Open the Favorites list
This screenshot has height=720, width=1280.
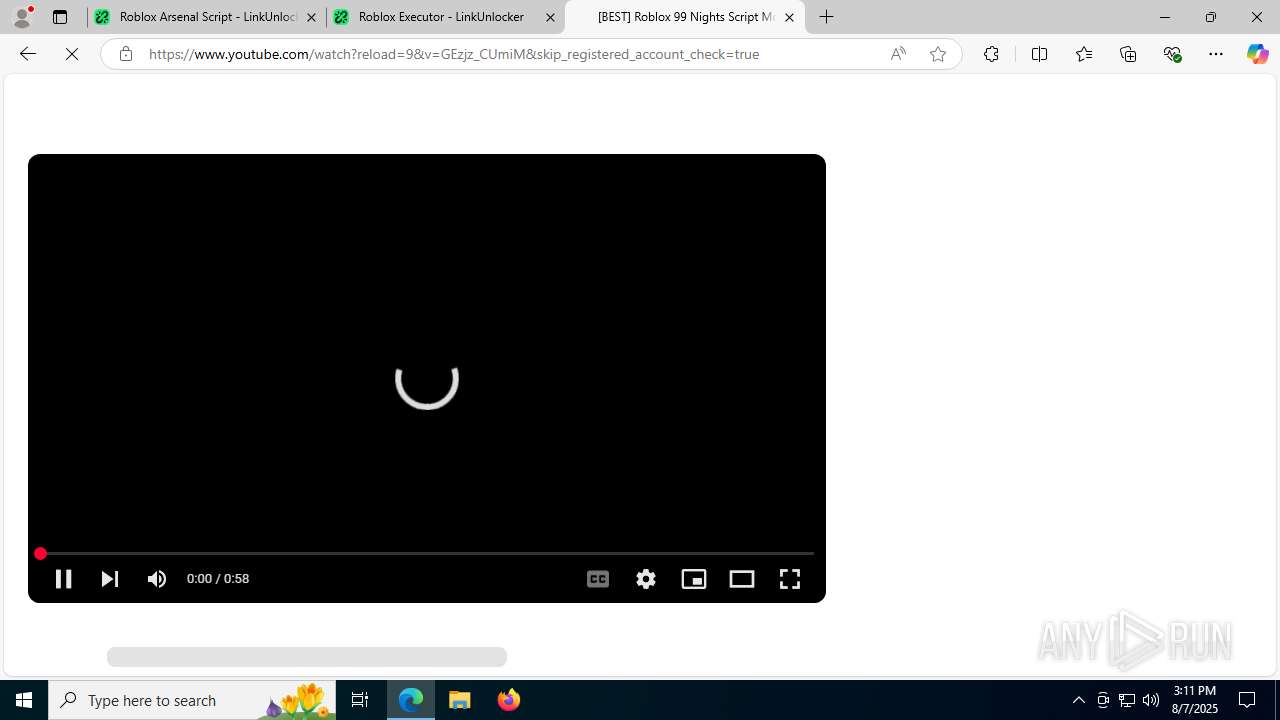tap(1084, 54)
